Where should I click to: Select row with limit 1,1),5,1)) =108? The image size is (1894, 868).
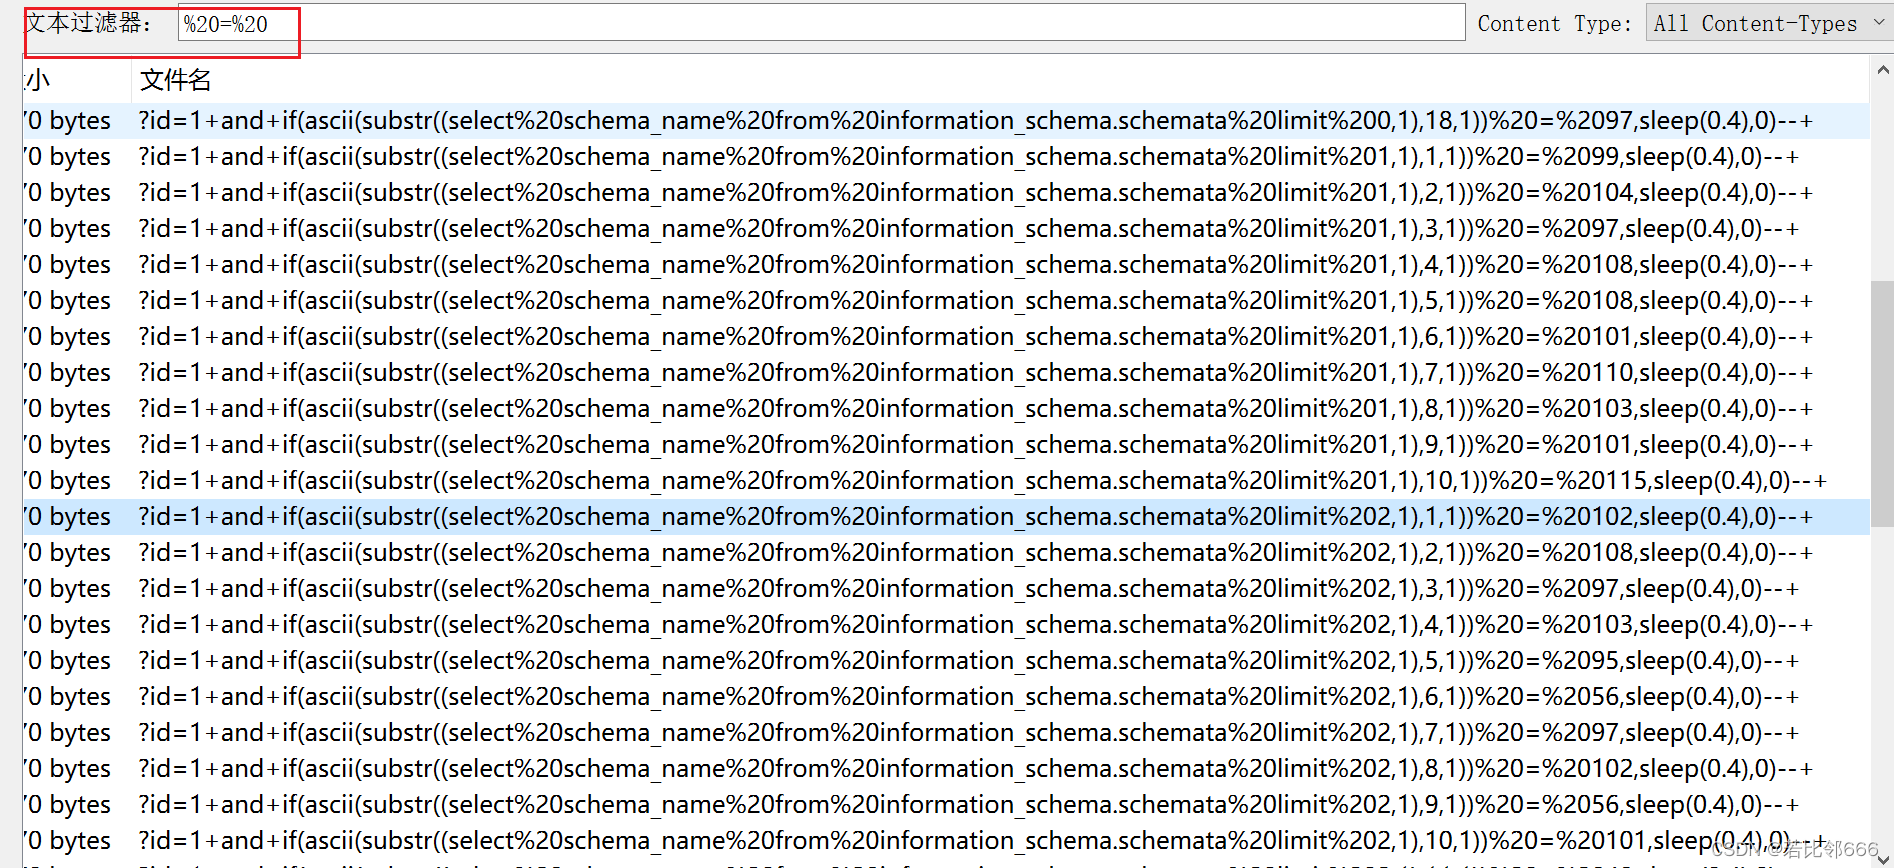[946, 301]
